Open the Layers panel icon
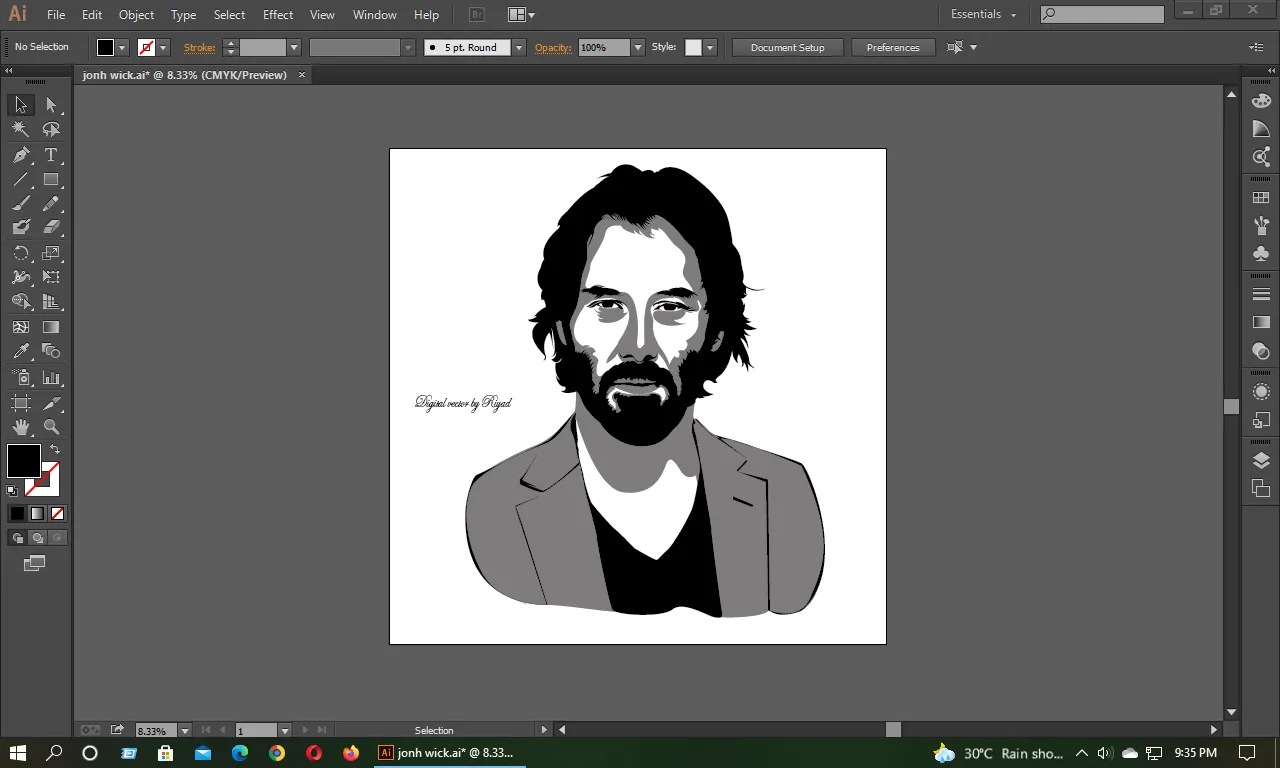Screen dimensions: 1280x768 [x=1261, y=460]
